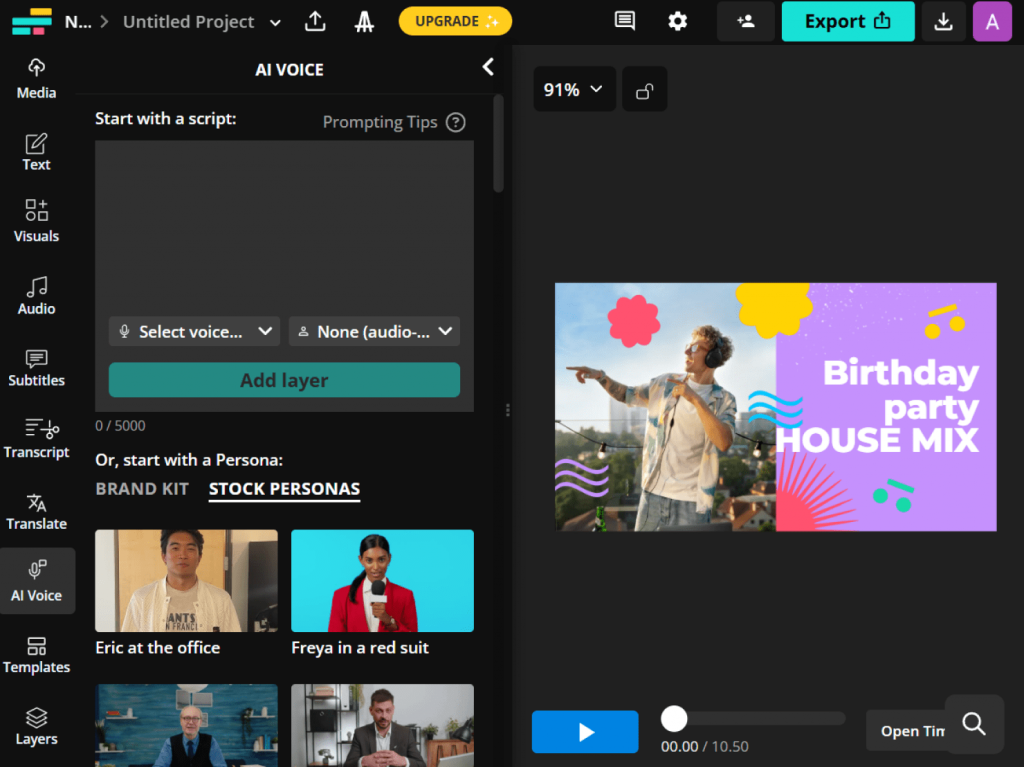Viewport: 1024px width, 767px height.
Task: Open the None (audio-only) persona dropdown
Action: (x=374, y=331)
